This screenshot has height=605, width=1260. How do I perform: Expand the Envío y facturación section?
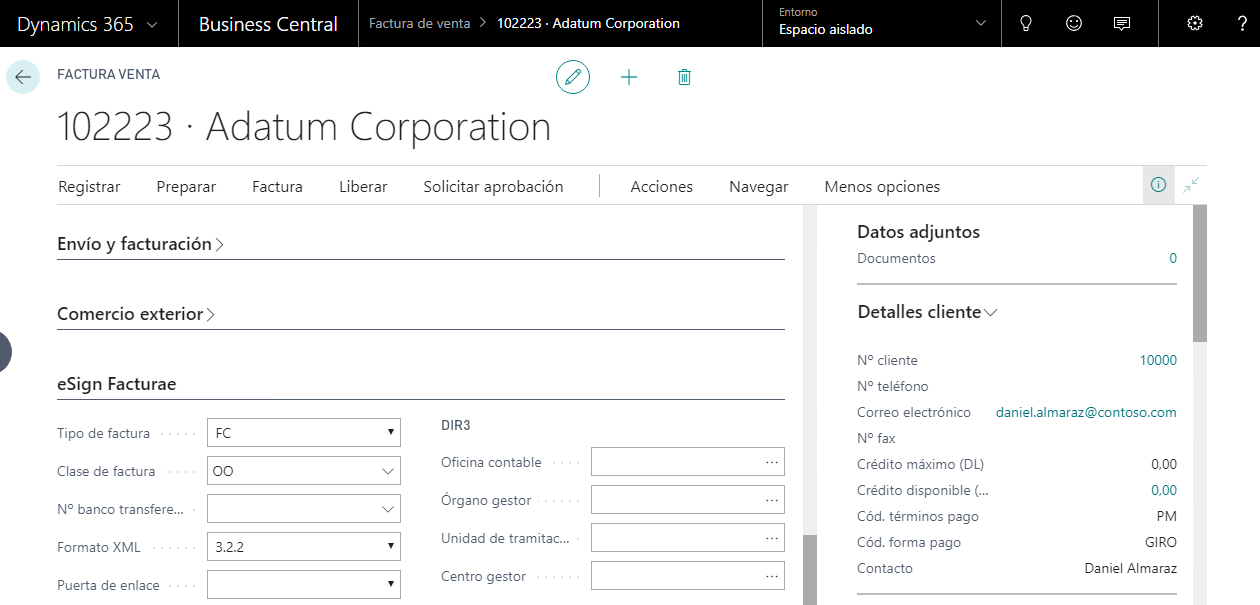point(140,244)
